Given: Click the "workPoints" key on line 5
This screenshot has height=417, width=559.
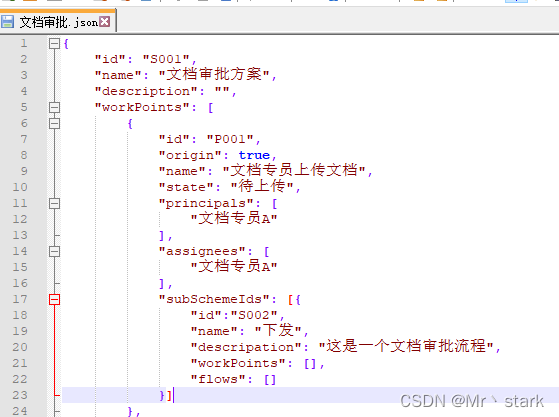Looking at the screenshot, I should tap(142, 107).
